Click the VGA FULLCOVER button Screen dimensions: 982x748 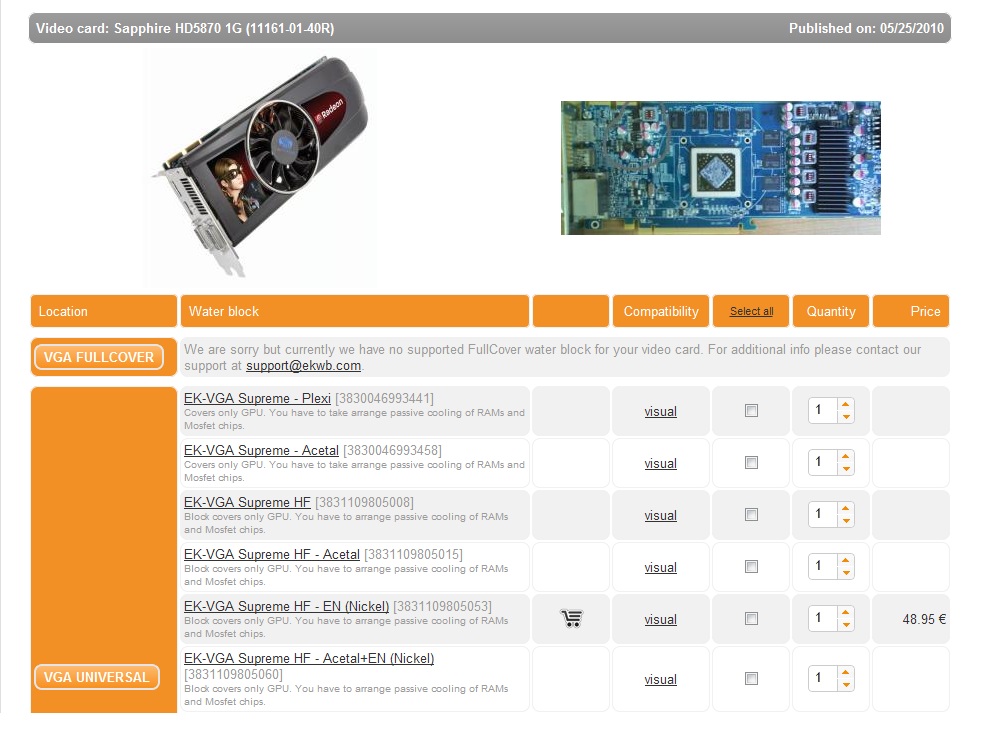click(99, 357)
